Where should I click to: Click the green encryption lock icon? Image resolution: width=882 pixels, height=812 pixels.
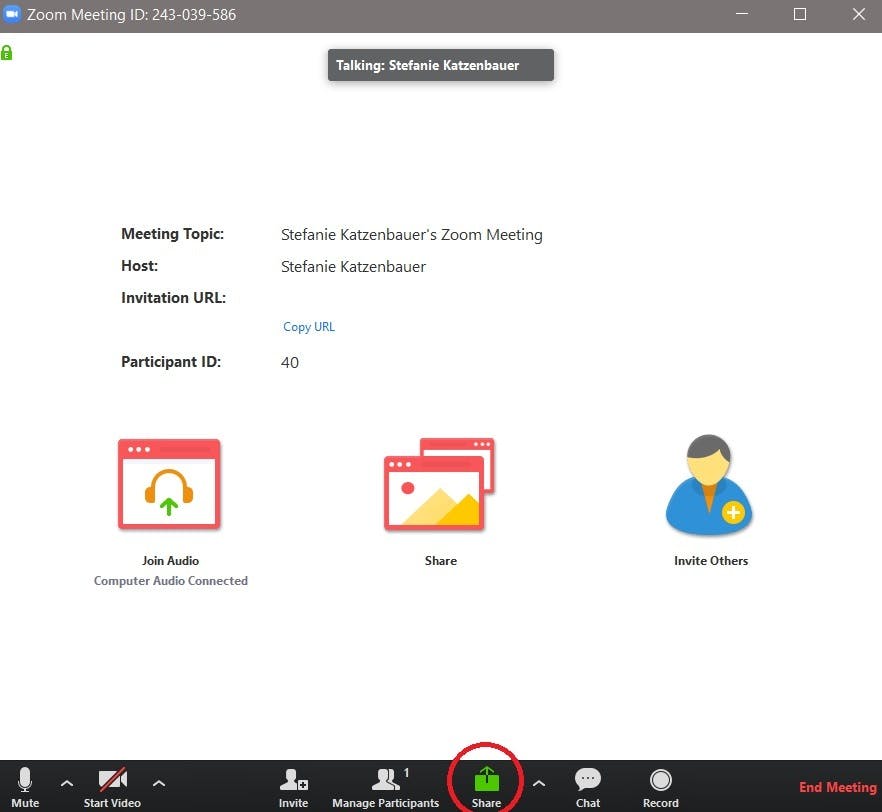coord(6,53)
